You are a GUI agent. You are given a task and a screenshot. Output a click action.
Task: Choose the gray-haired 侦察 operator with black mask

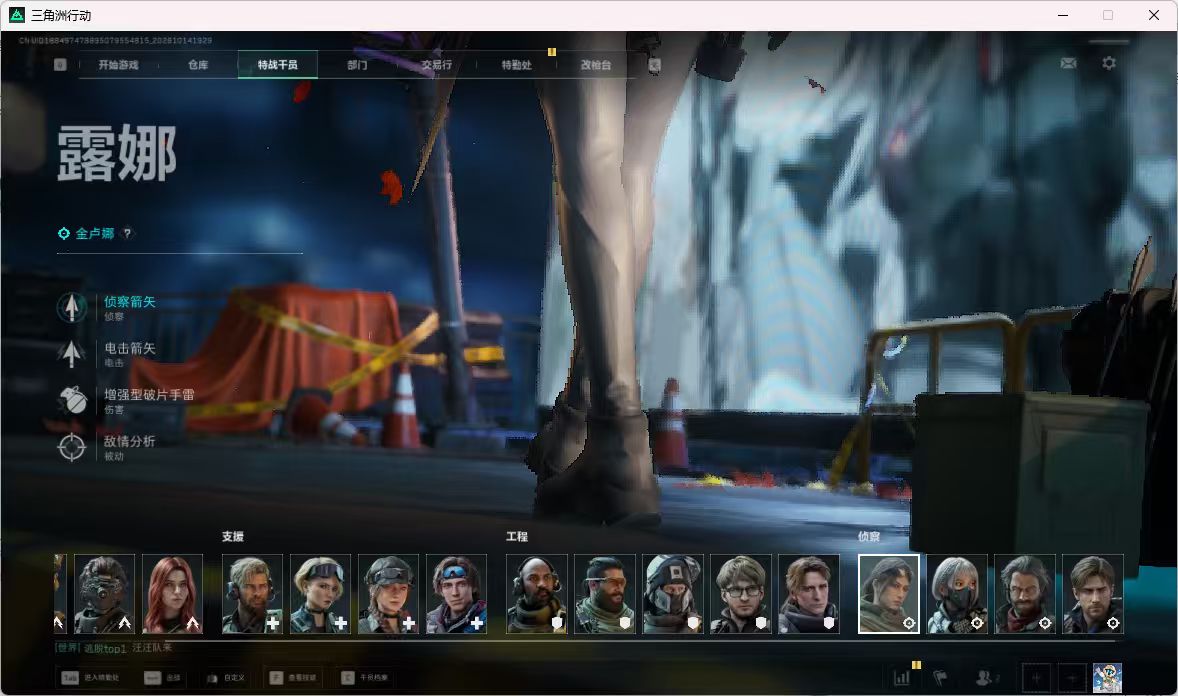[957, 594]
